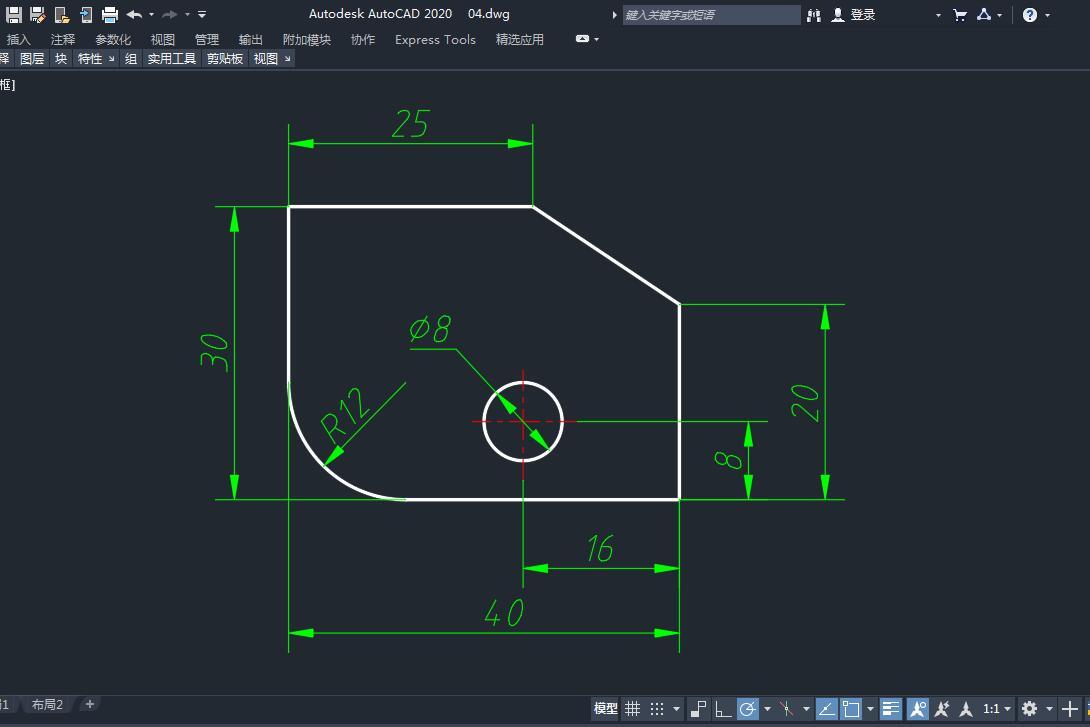Switch to the 布局2 layout tab

point(47,705)
